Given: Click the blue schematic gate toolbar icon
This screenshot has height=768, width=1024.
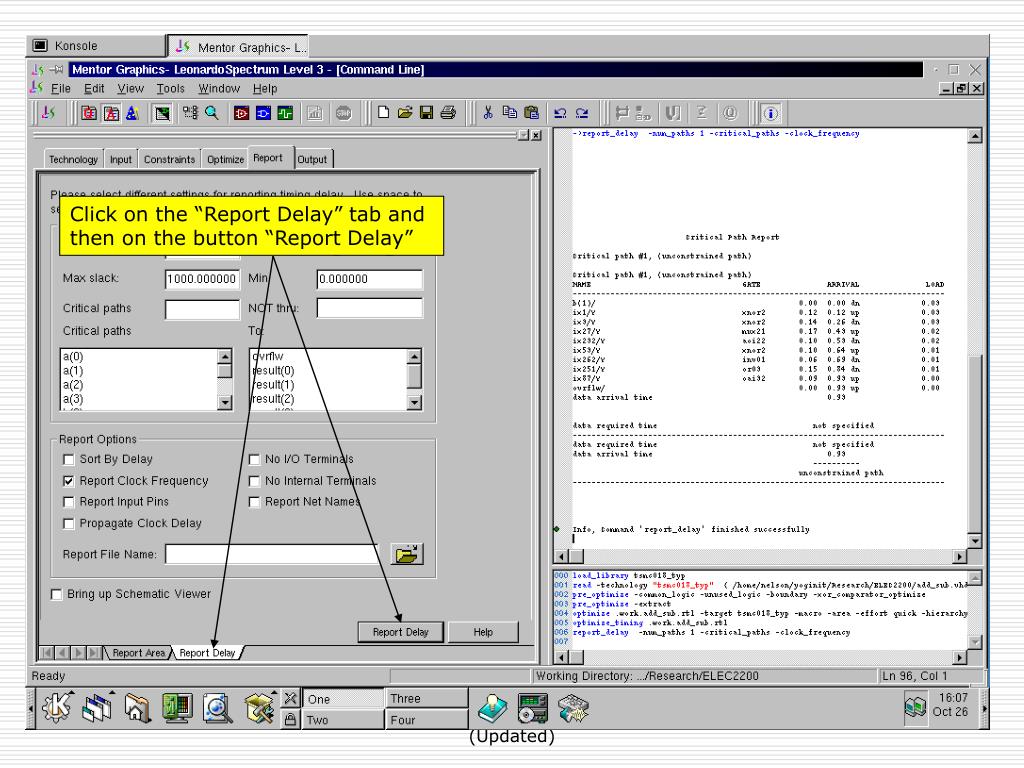Looking at the screenshot, I should [x=263, y=113].
